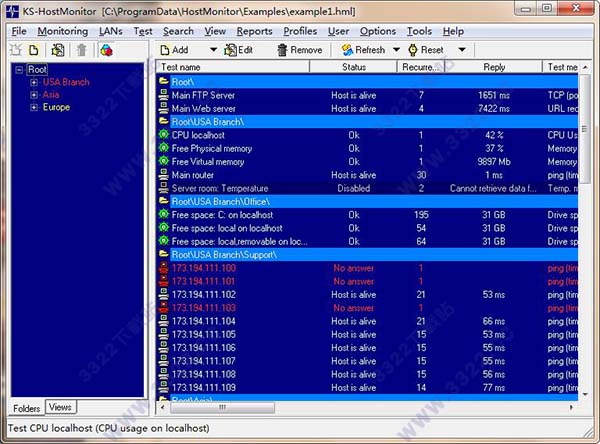Click the new document icon in left toolbar
This screenshot has width=600, height=444.
(34, 50)
